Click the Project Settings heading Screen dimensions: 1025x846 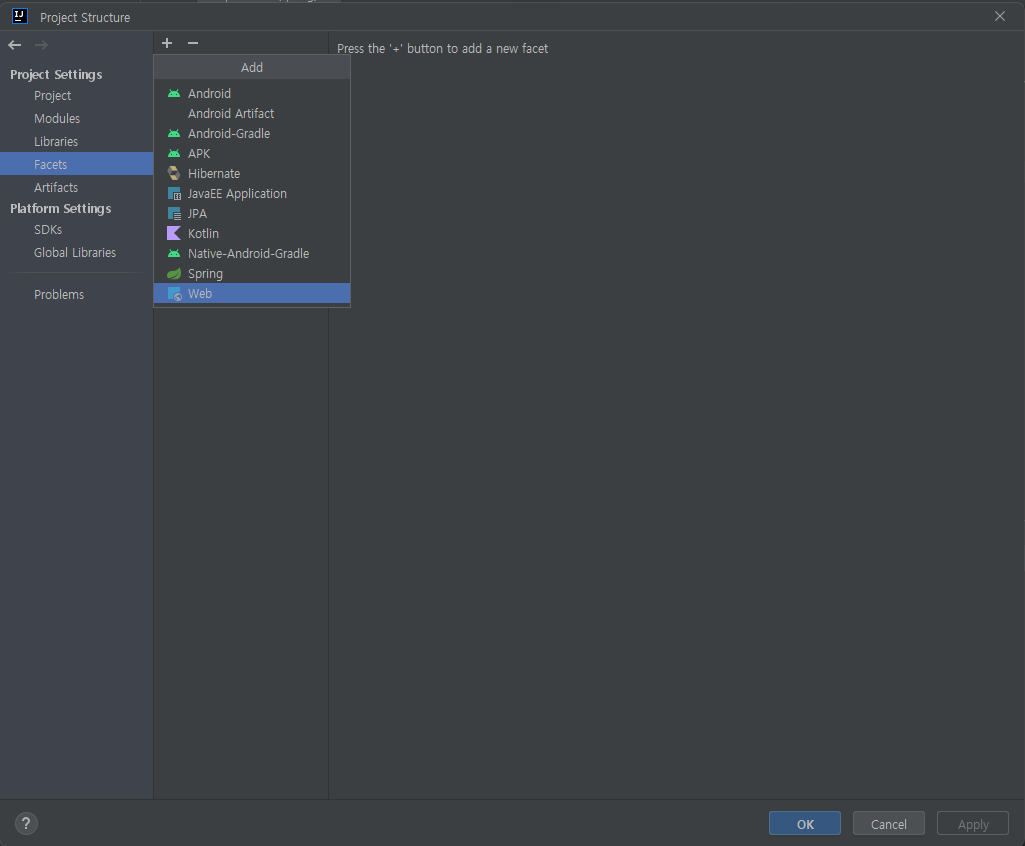56,75
